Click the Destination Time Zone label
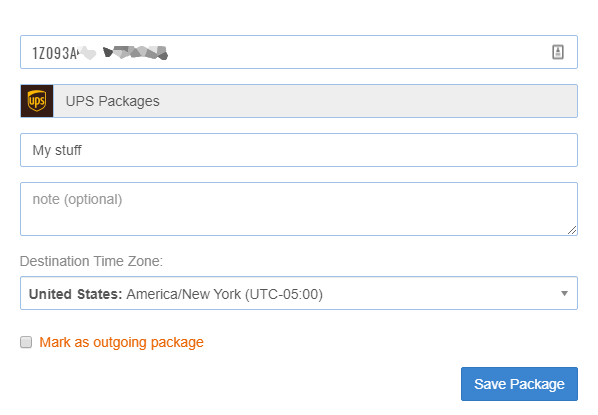 (x=91, y=261)
